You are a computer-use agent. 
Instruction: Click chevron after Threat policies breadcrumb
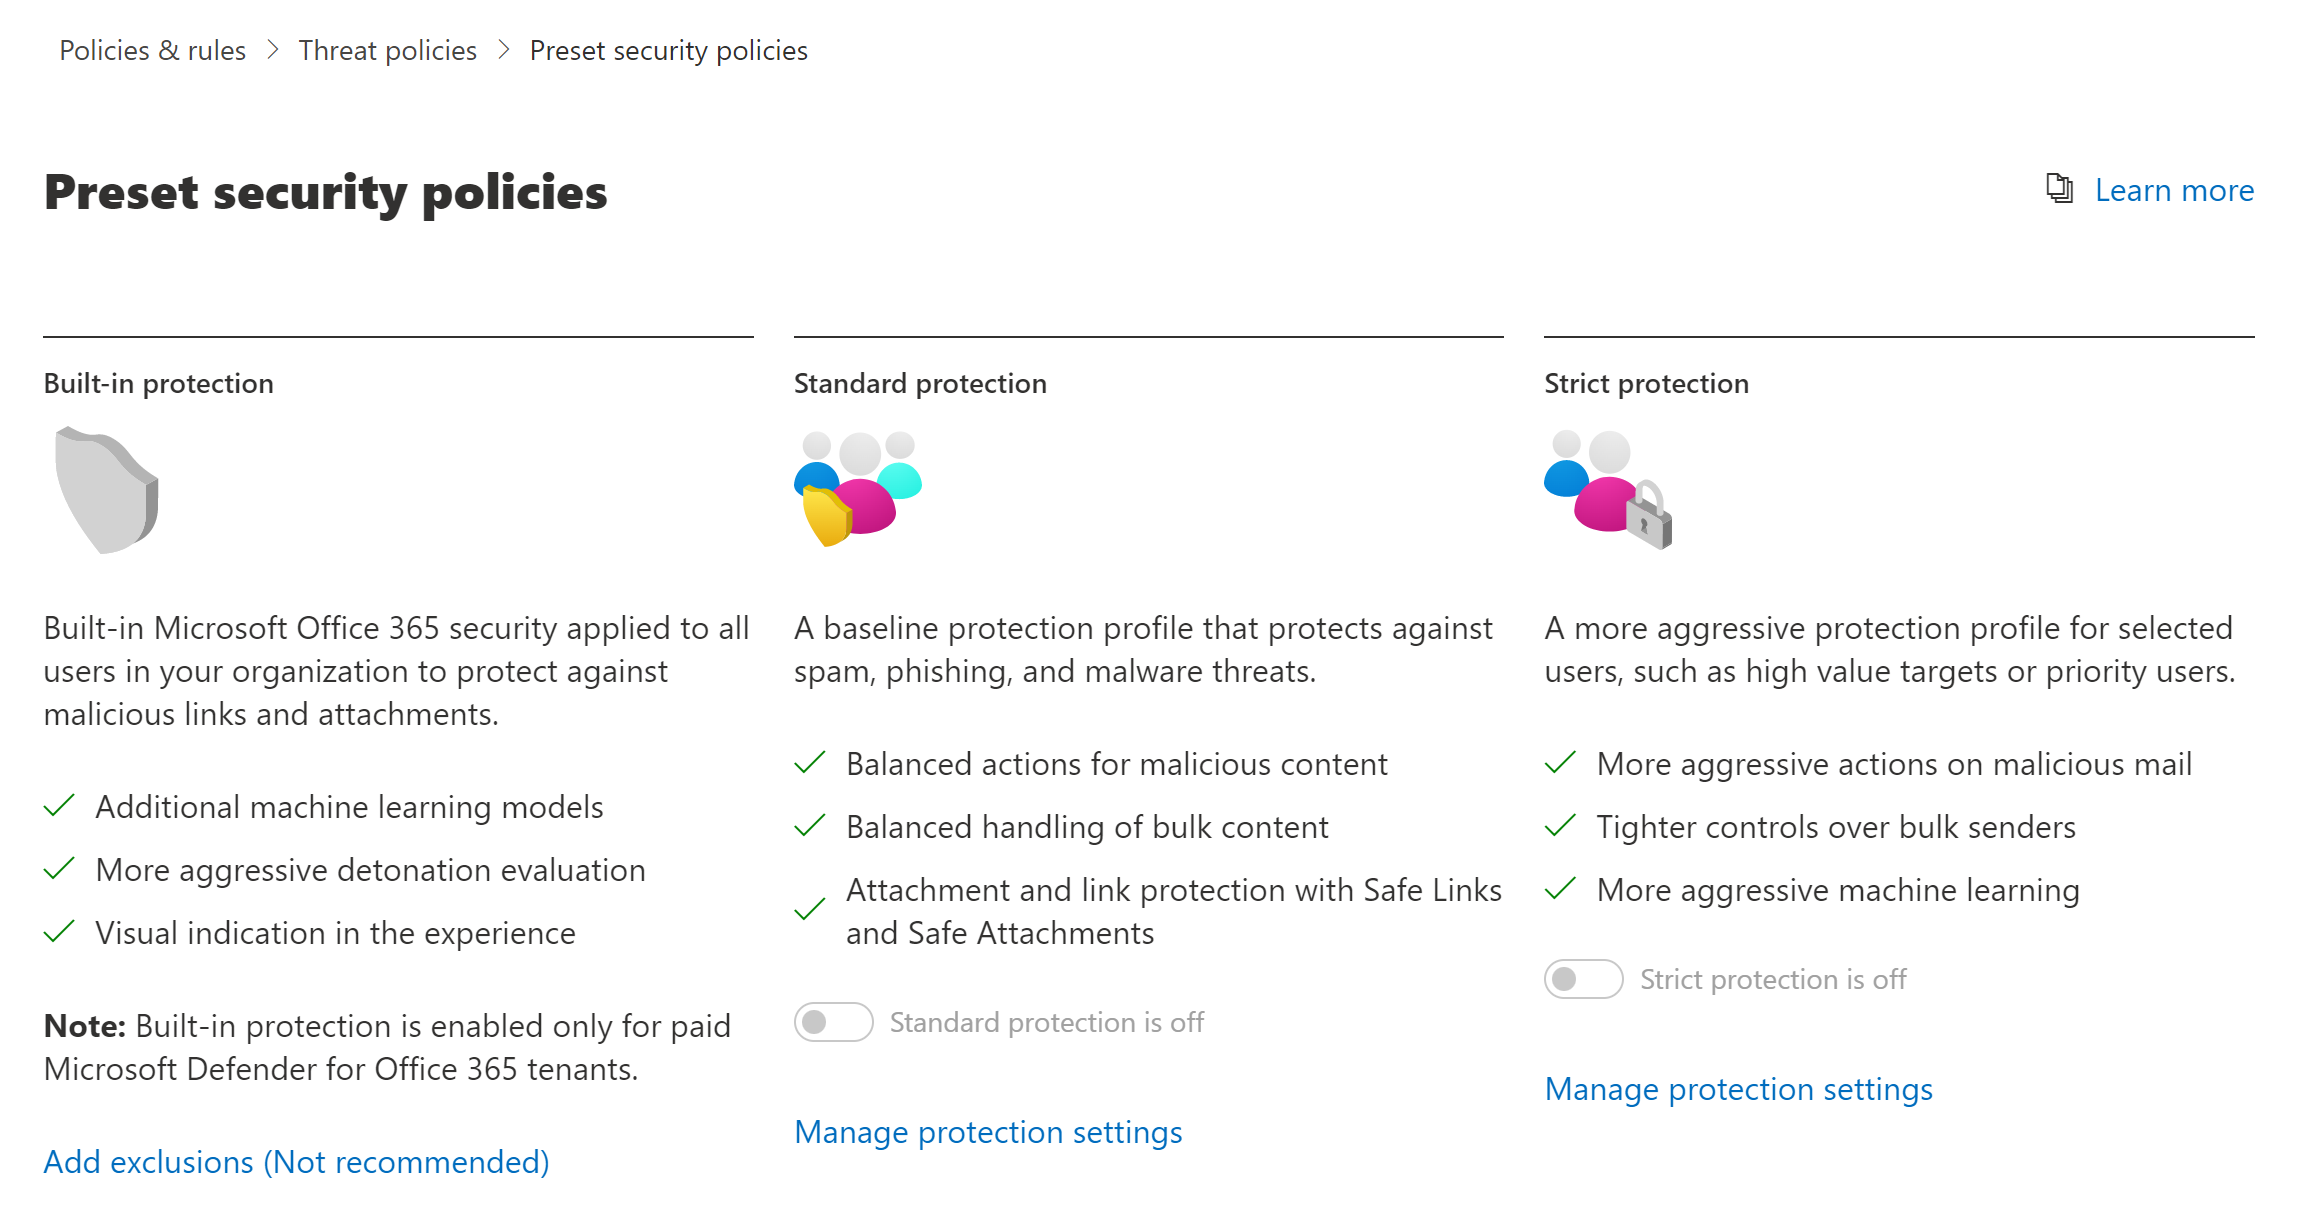pyautogui.click(x=504, y=50)
